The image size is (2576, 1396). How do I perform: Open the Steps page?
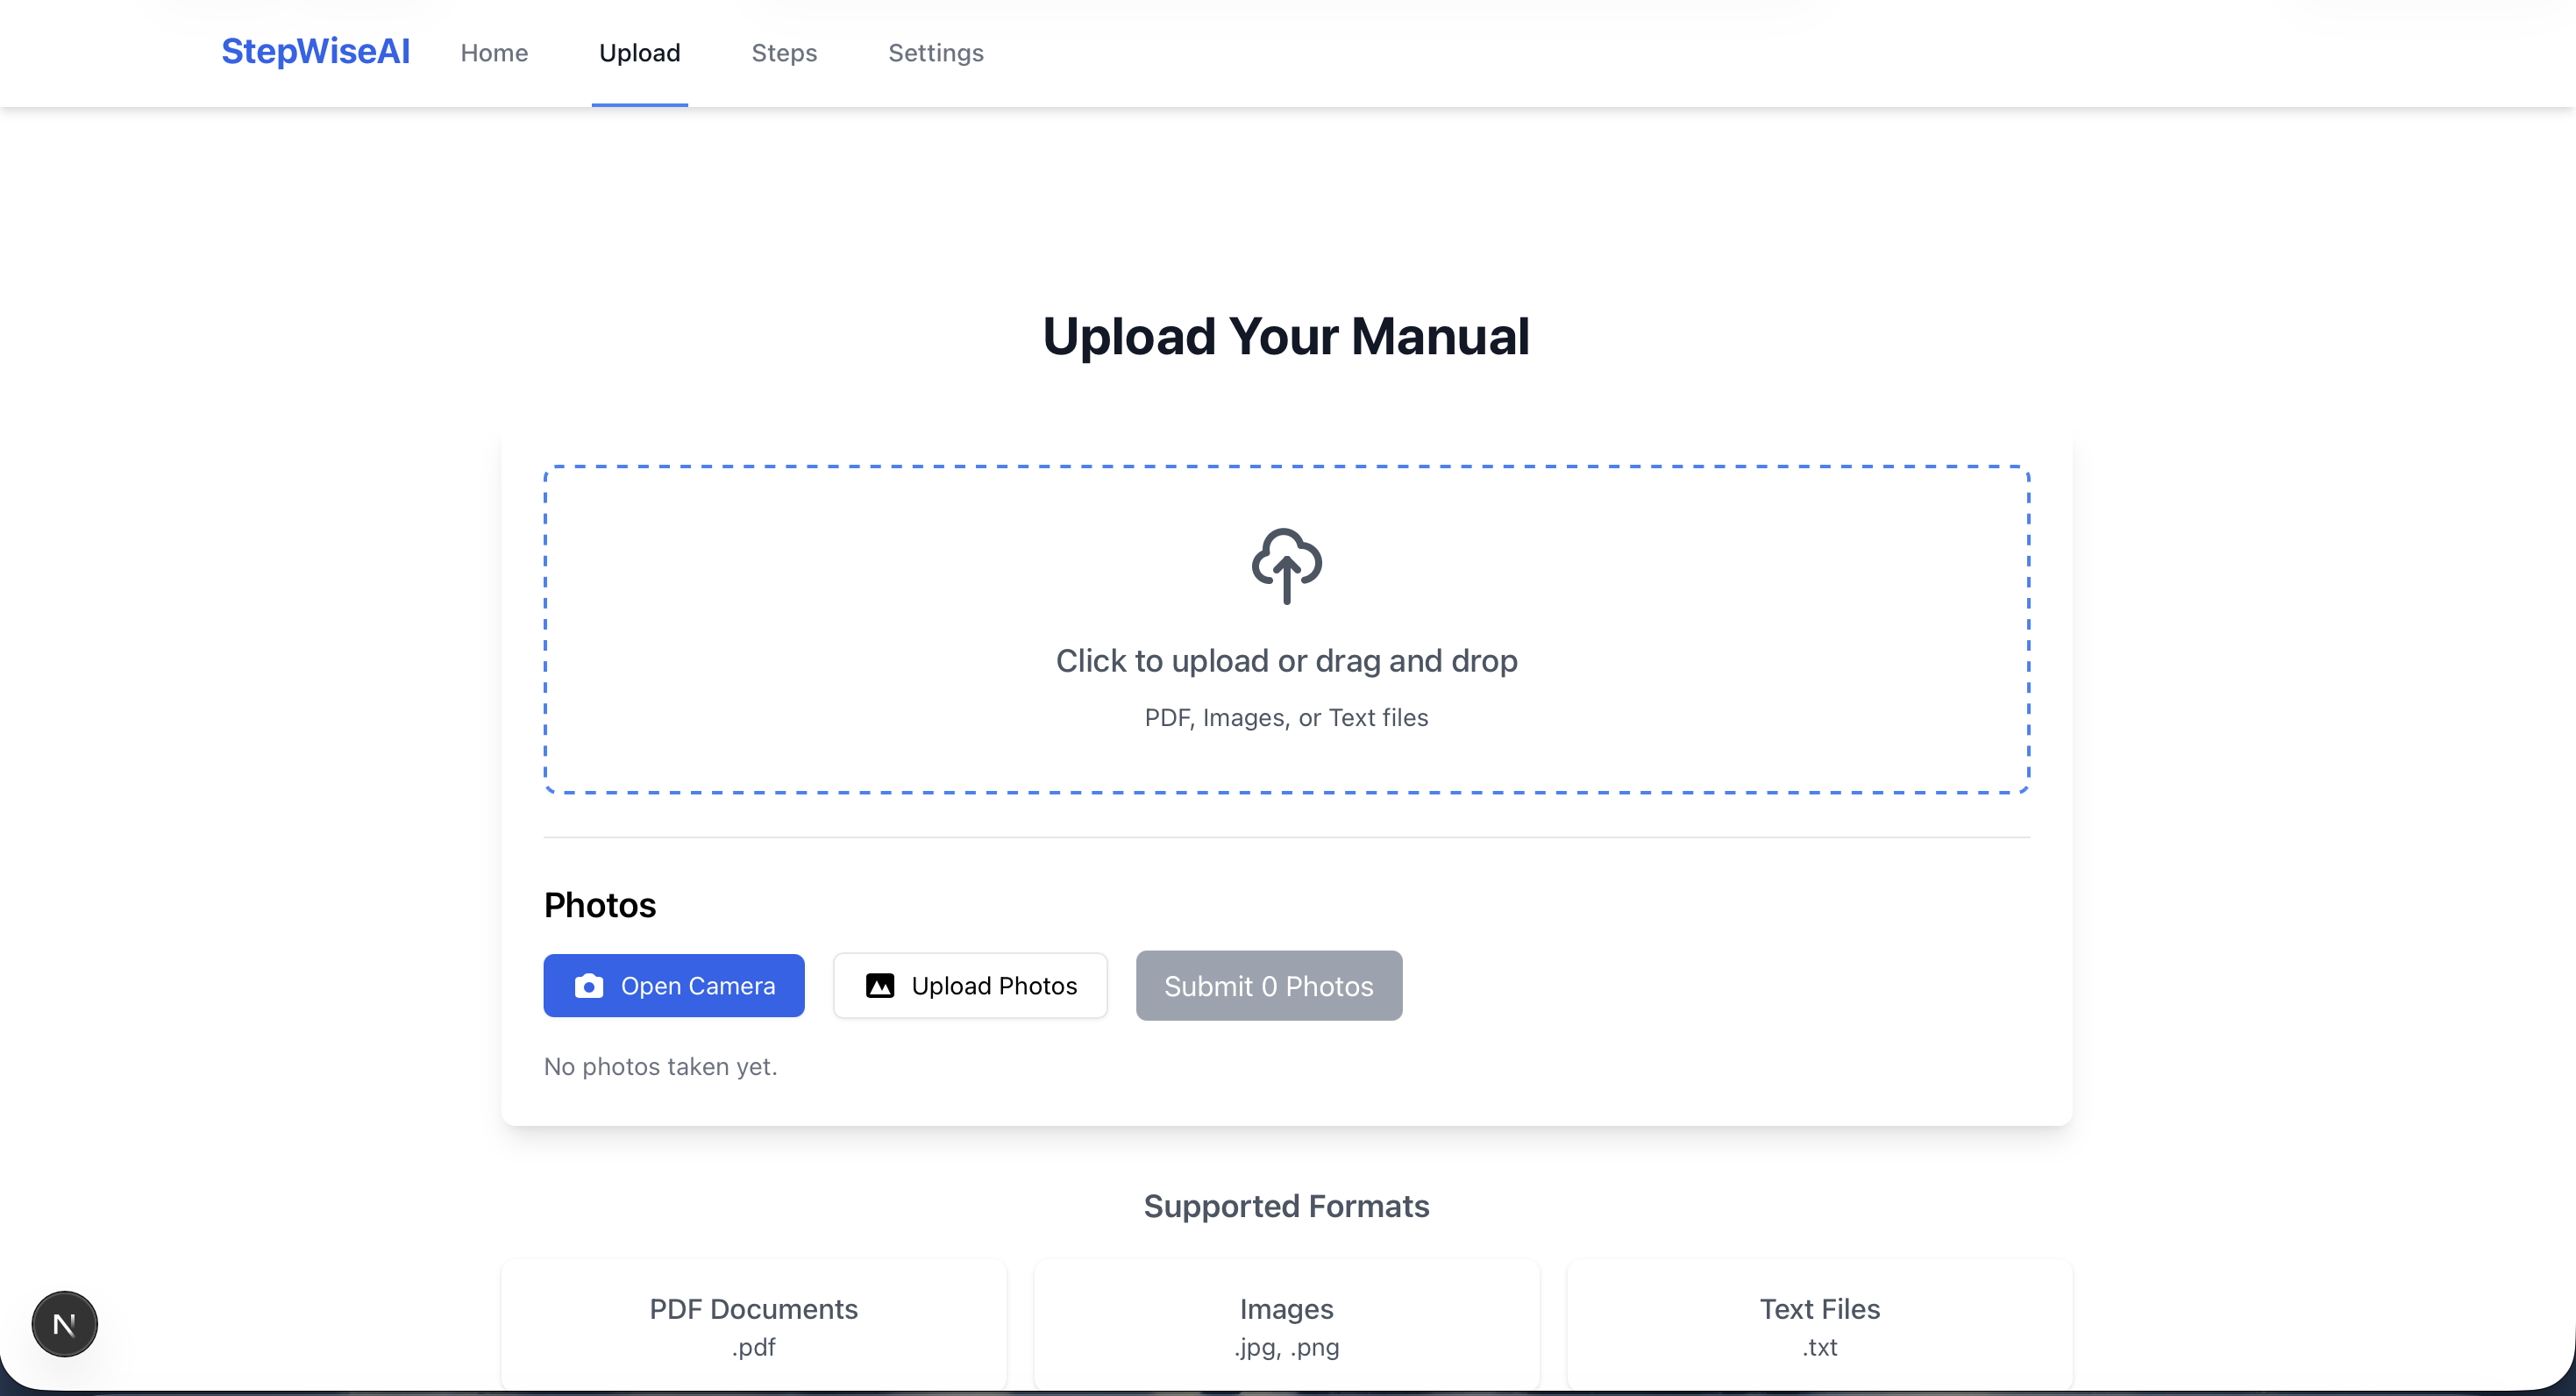[784, 53]
